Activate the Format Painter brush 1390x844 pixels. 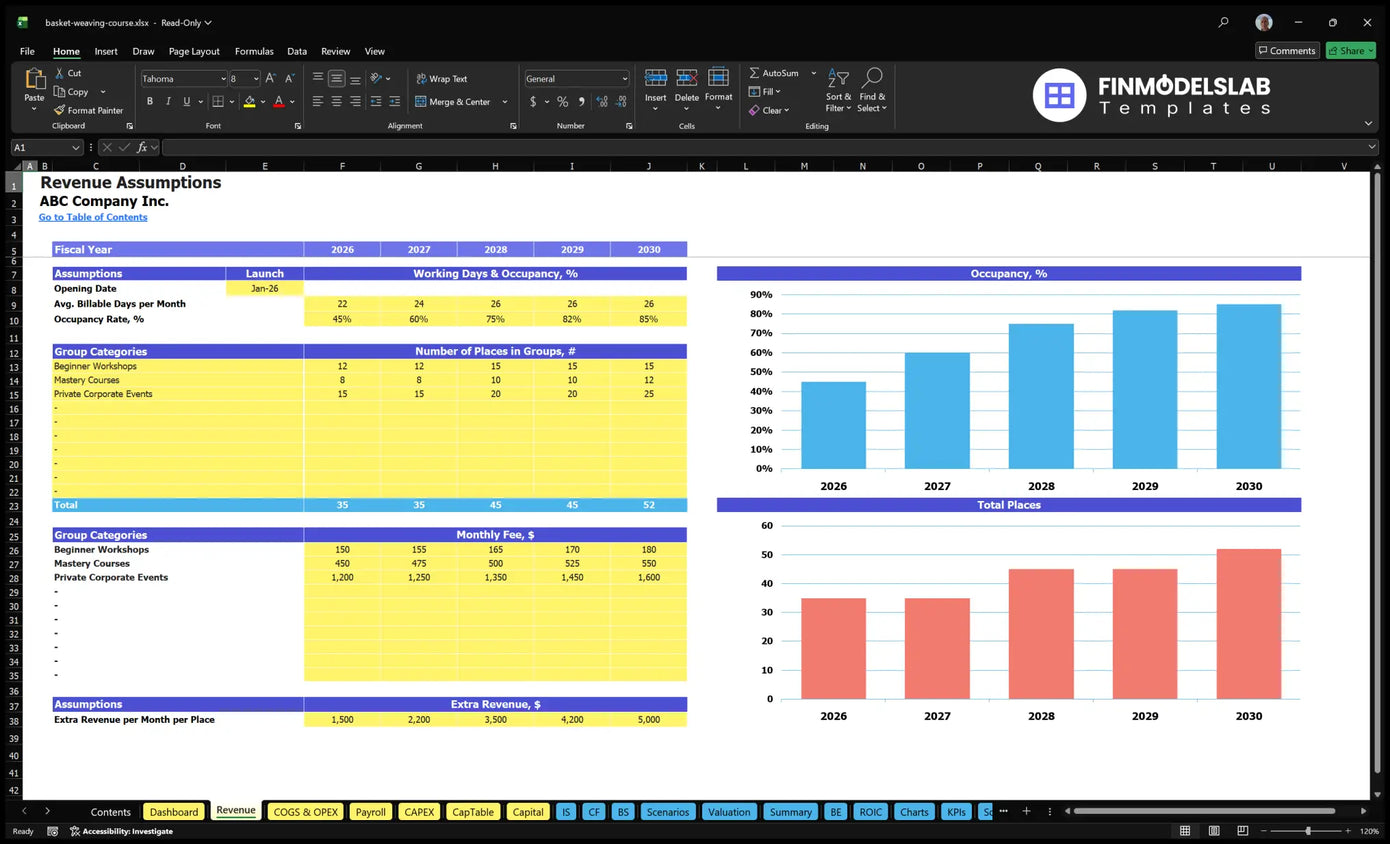[60, 110]
